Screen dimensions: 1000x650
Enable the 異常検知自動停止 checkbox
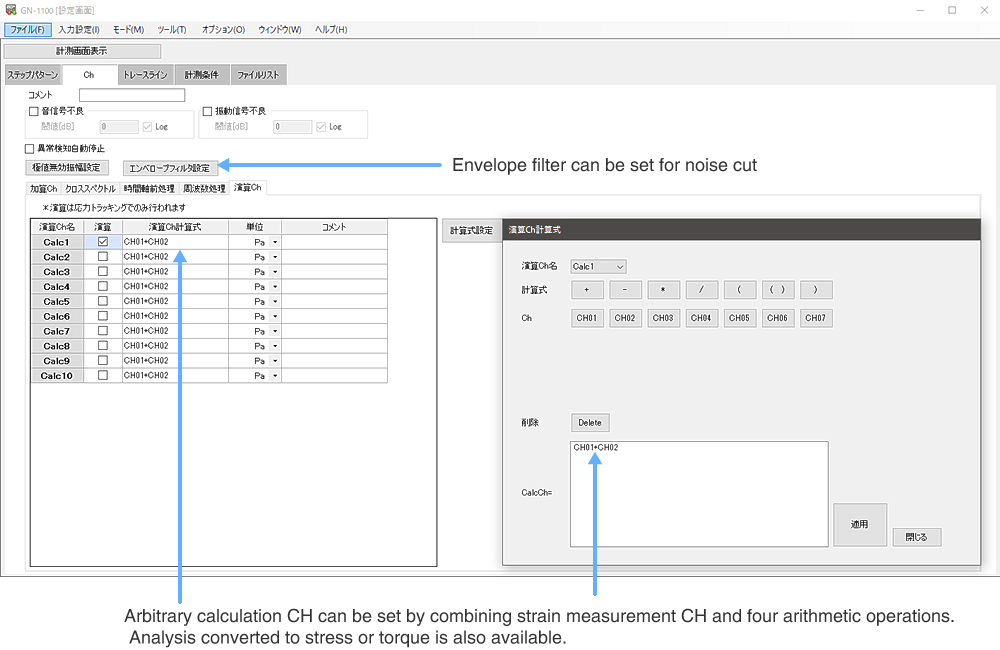pos(30,148)
